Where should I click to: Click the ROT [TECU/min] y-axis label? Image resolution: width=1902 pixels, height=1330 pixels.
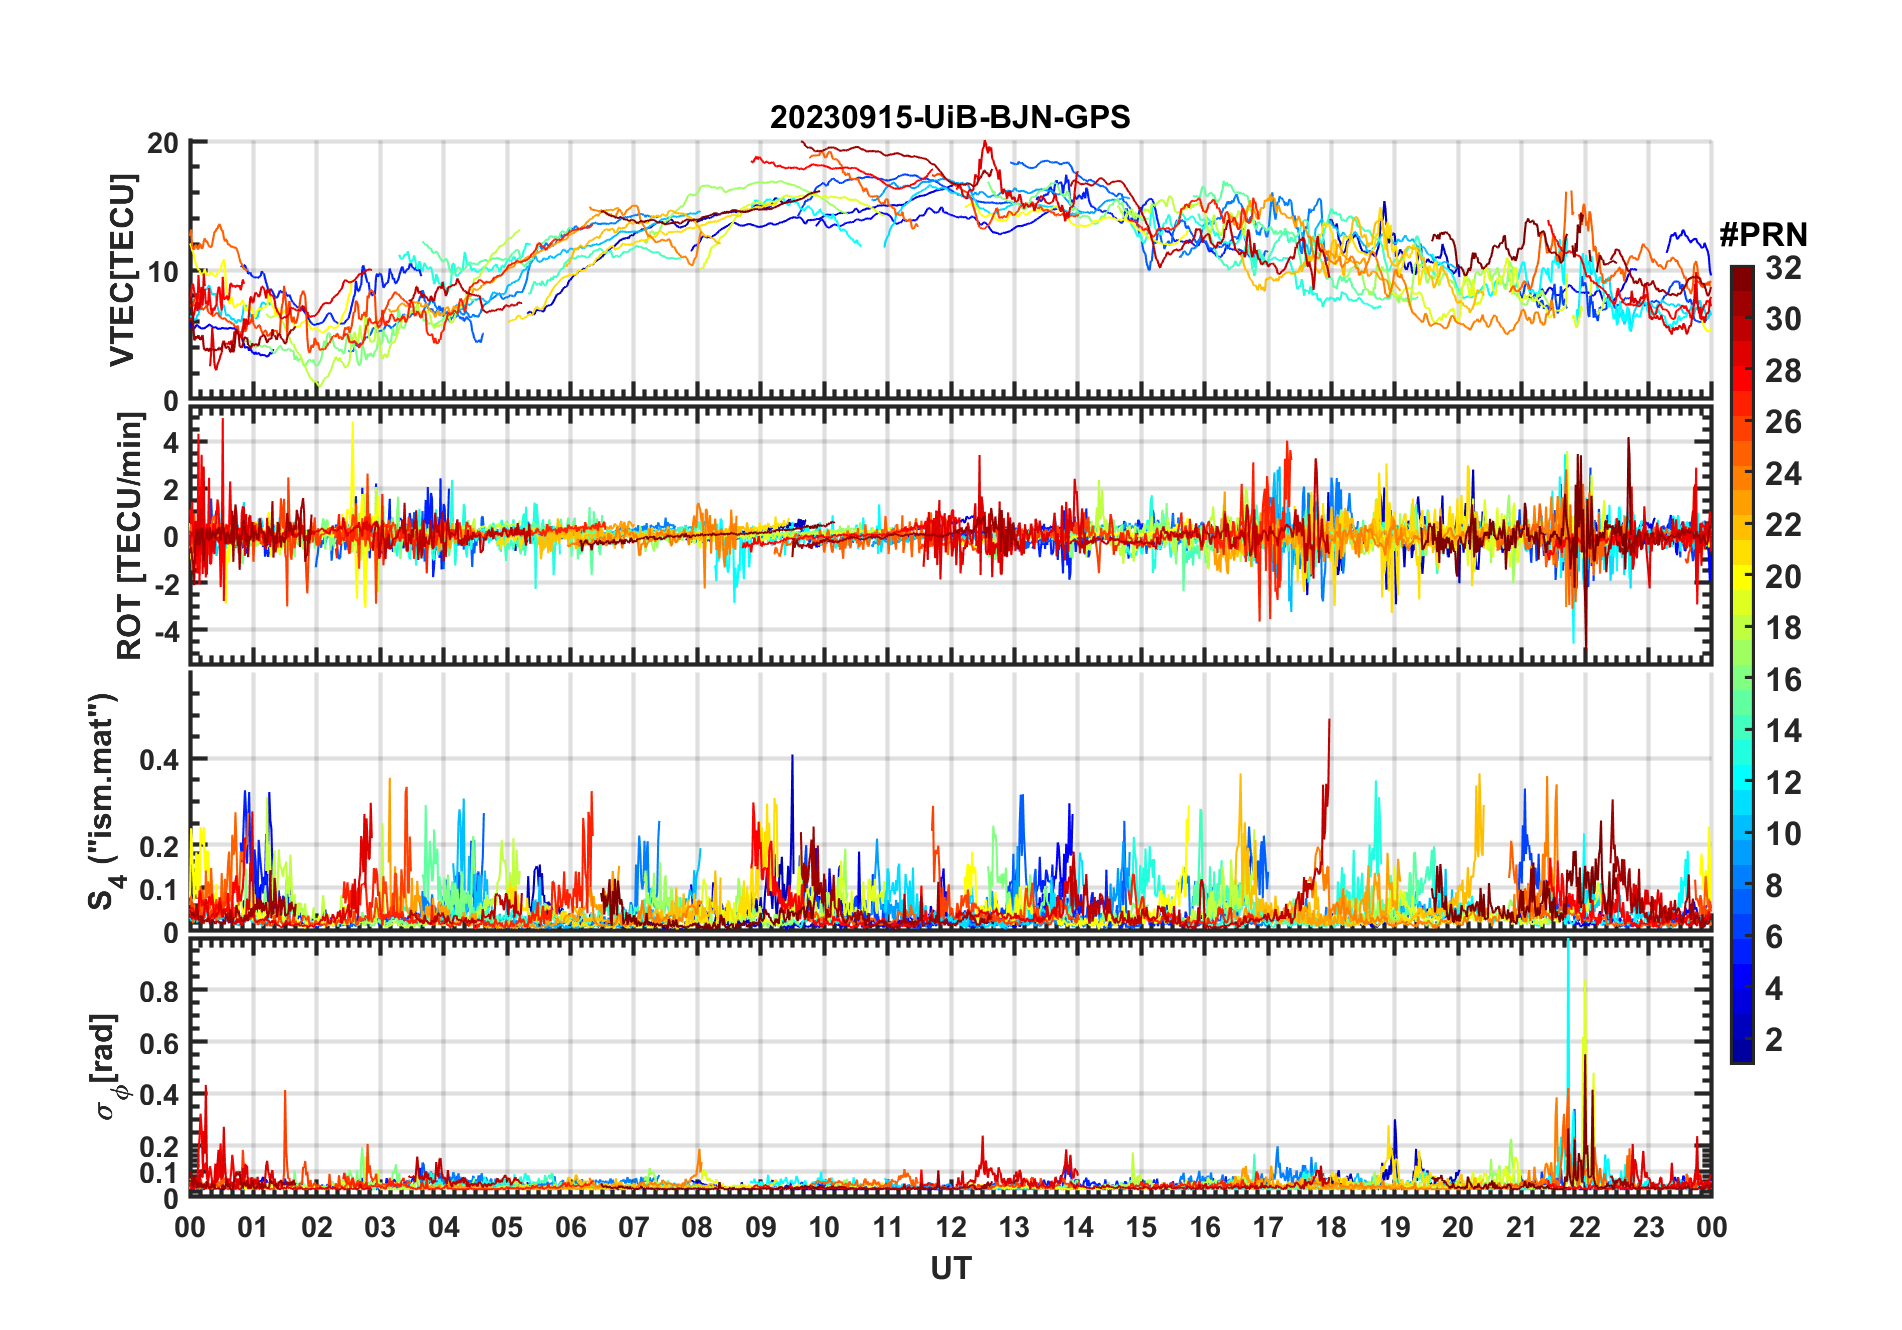[130, 535]
